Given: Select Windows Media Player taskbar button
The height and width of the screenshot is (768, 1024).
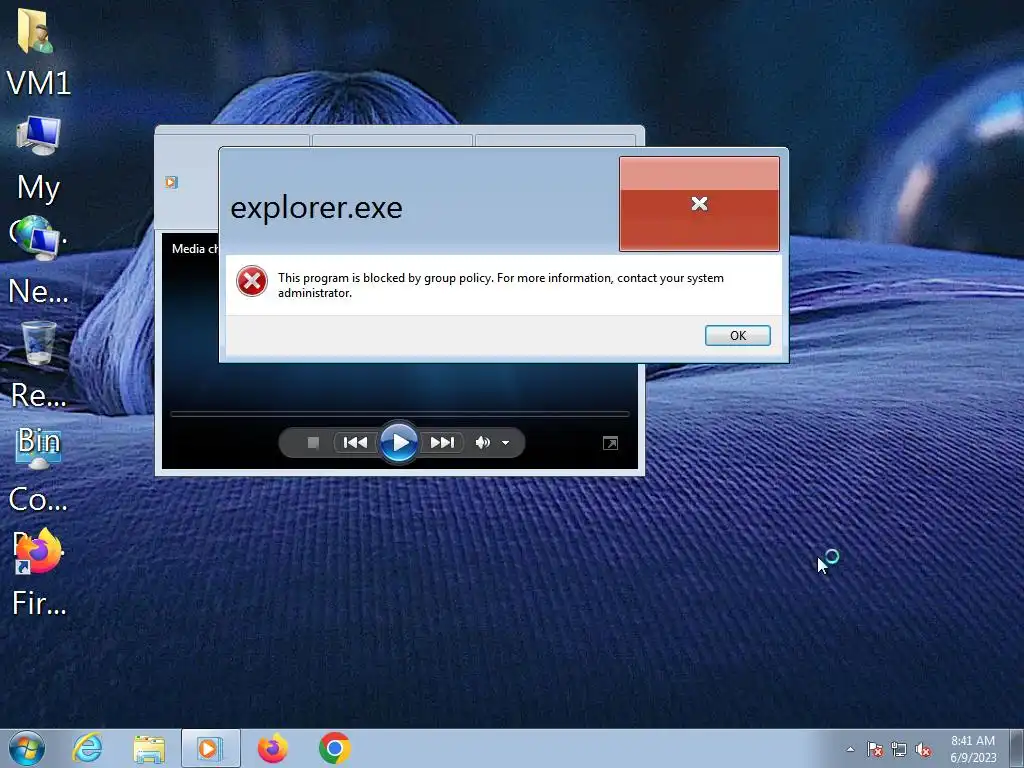Looking at the screenshot, I should click(210, 748).
